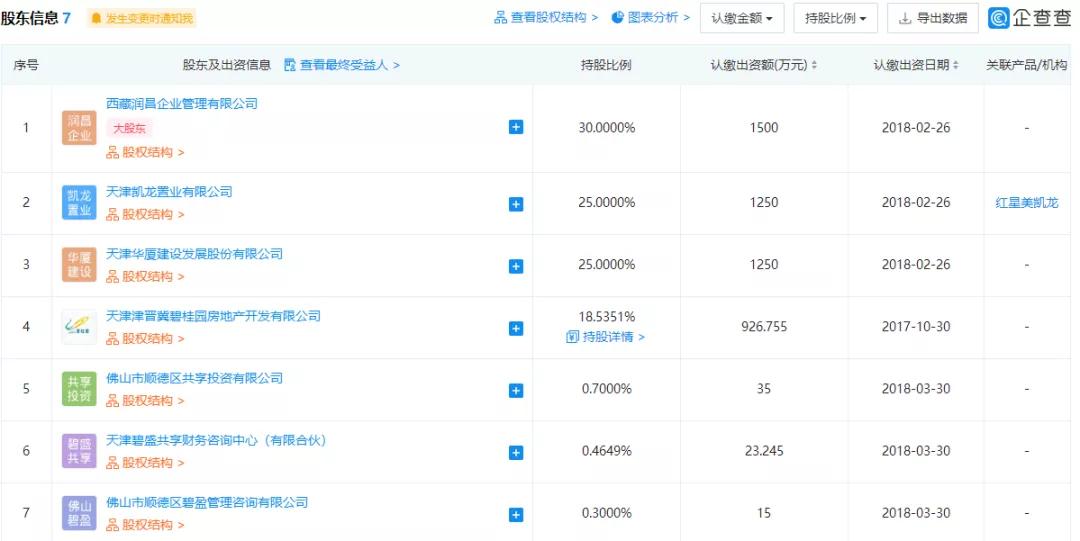View 股权结构 for 佛山市顺德区碧盈管理咨询
Viewport: 1080px width, 541px height.
click(x=145, y=524)
